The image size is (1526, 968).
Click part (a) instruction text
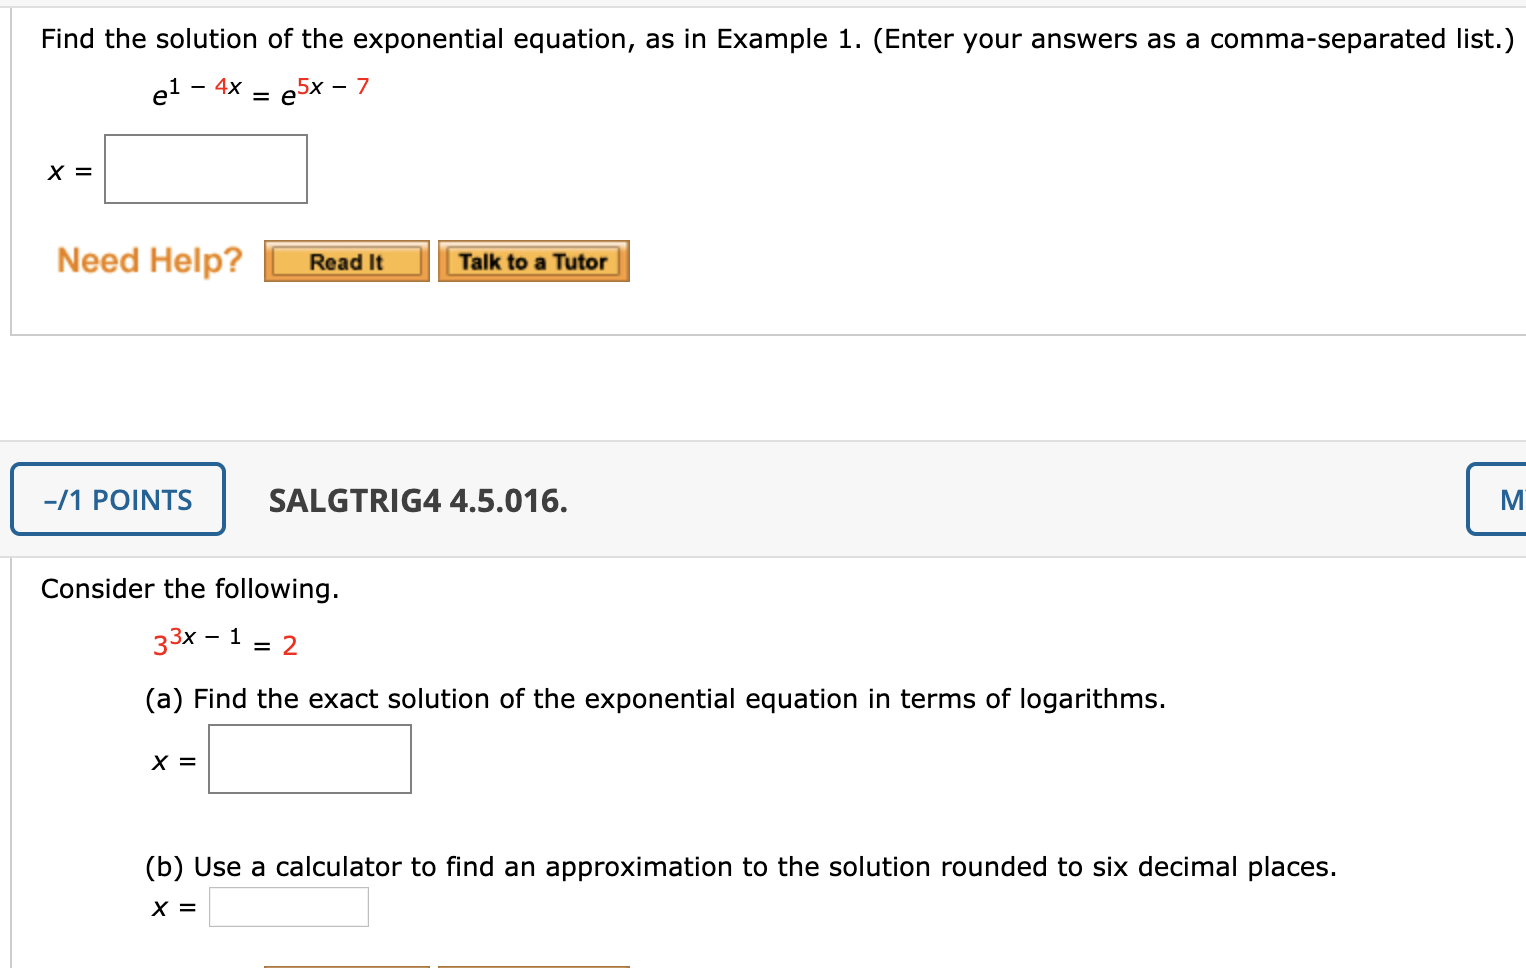[x=655, y=698]
